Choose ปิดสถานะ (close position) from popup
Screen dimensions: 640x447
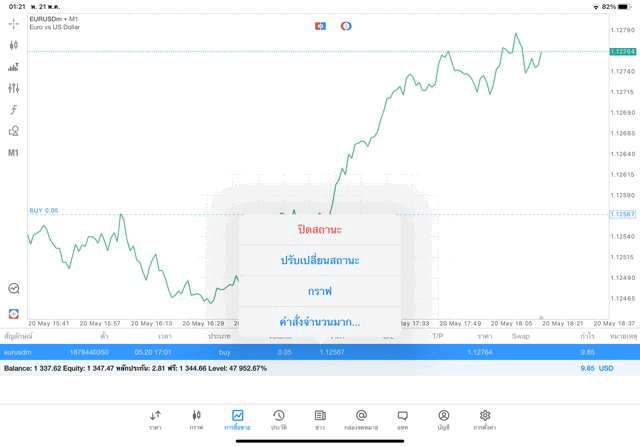click(x=320, y=230)
